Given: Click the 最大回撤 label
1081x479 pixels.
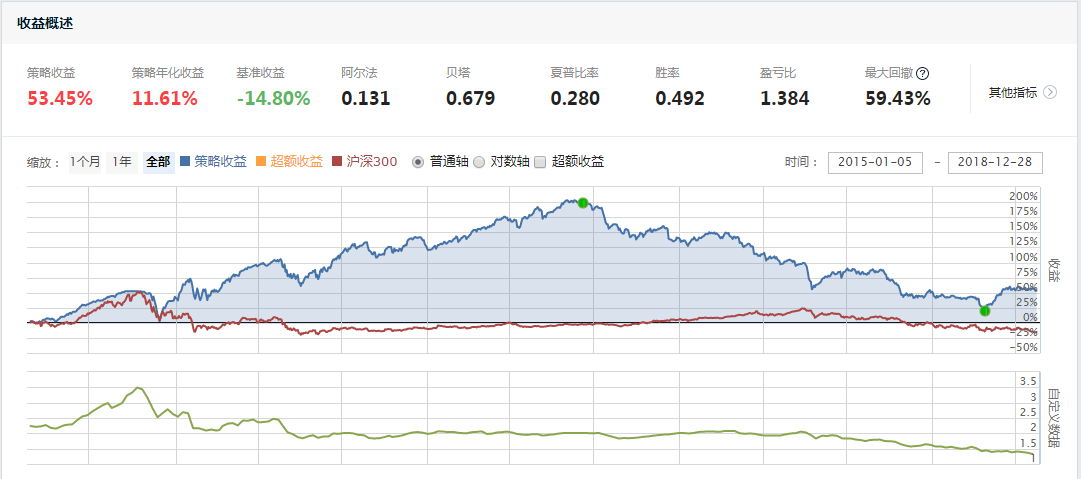Looking at the screenshot, I should click(x=890, y=73).
